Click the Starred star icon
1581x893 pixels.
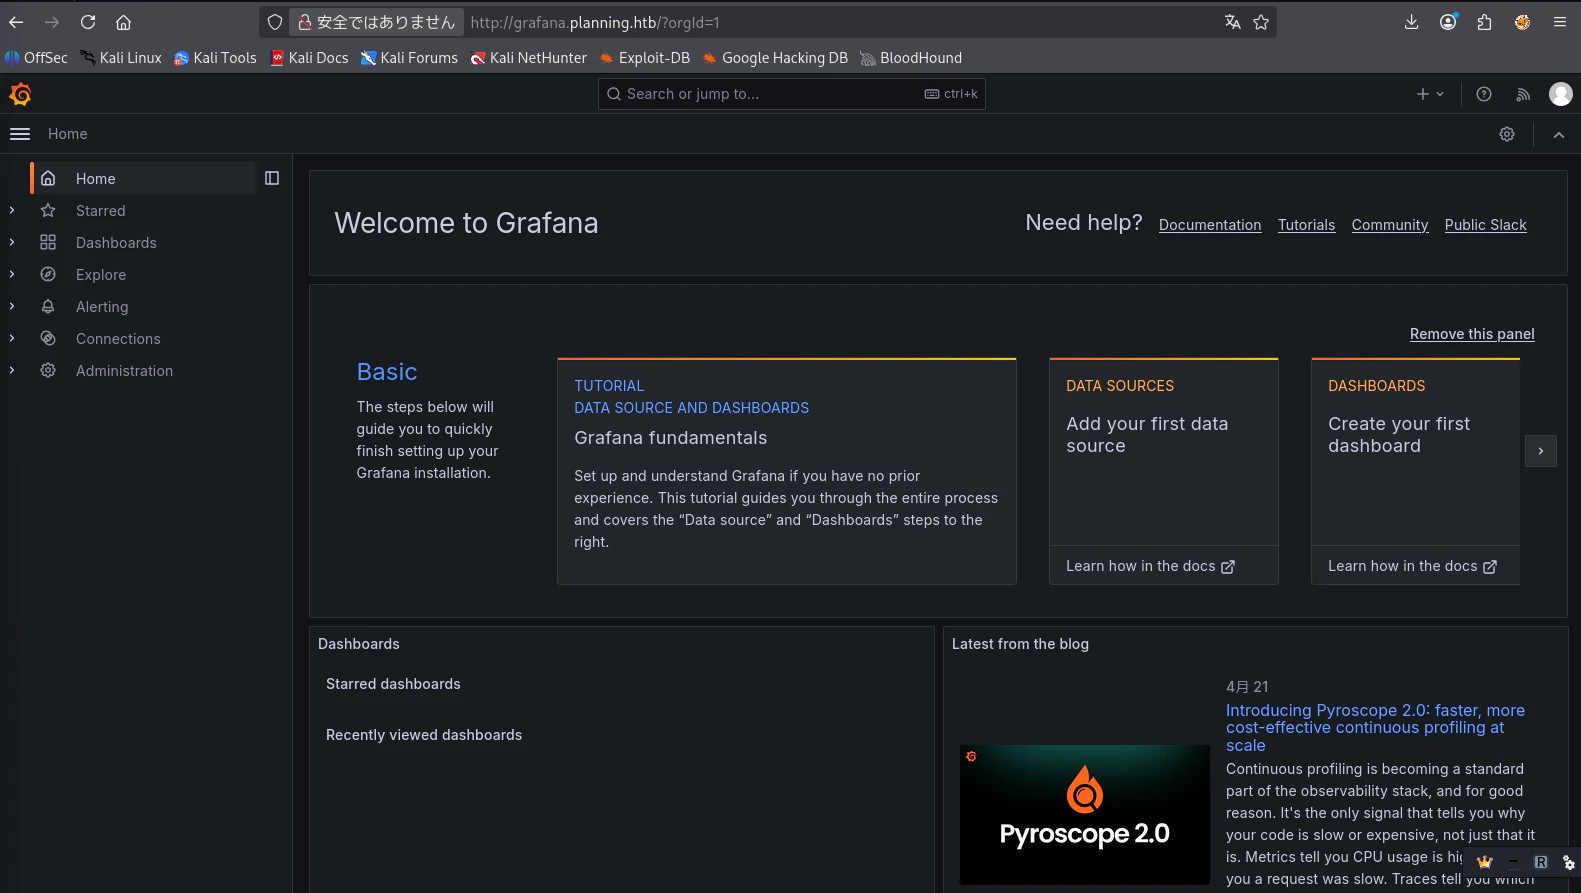click(48, 210)
